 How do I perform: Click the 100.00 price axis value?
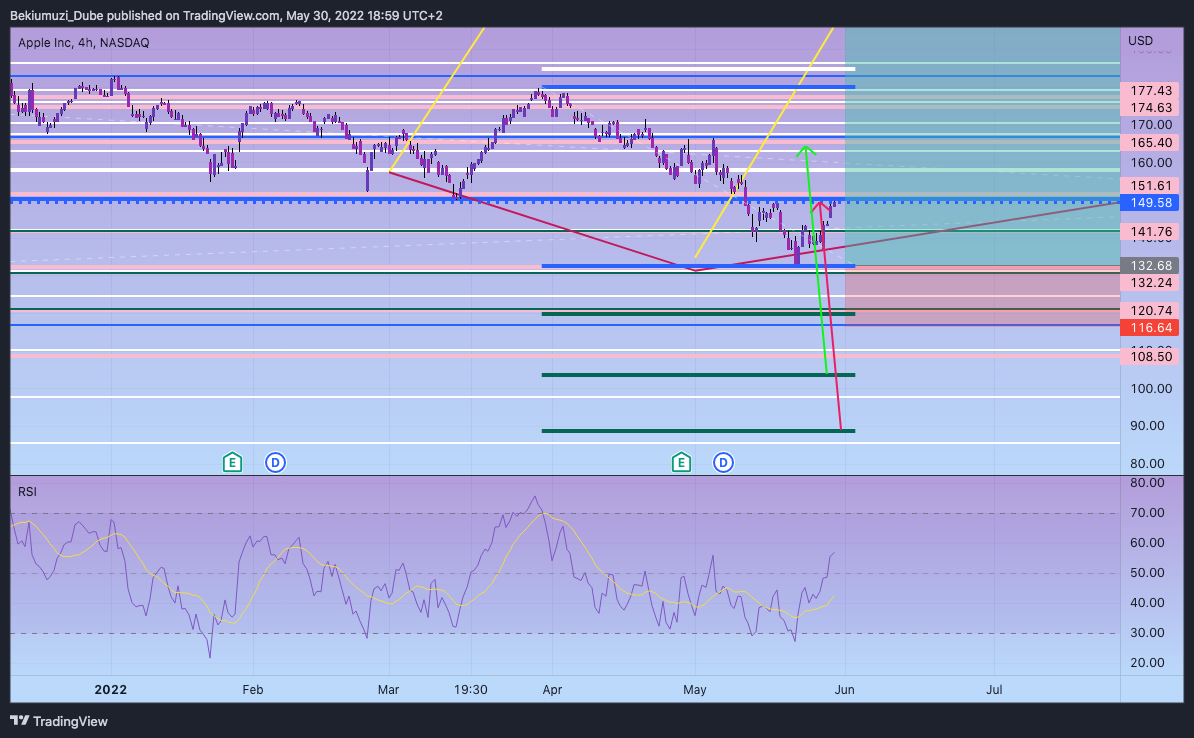point(1151,388)
